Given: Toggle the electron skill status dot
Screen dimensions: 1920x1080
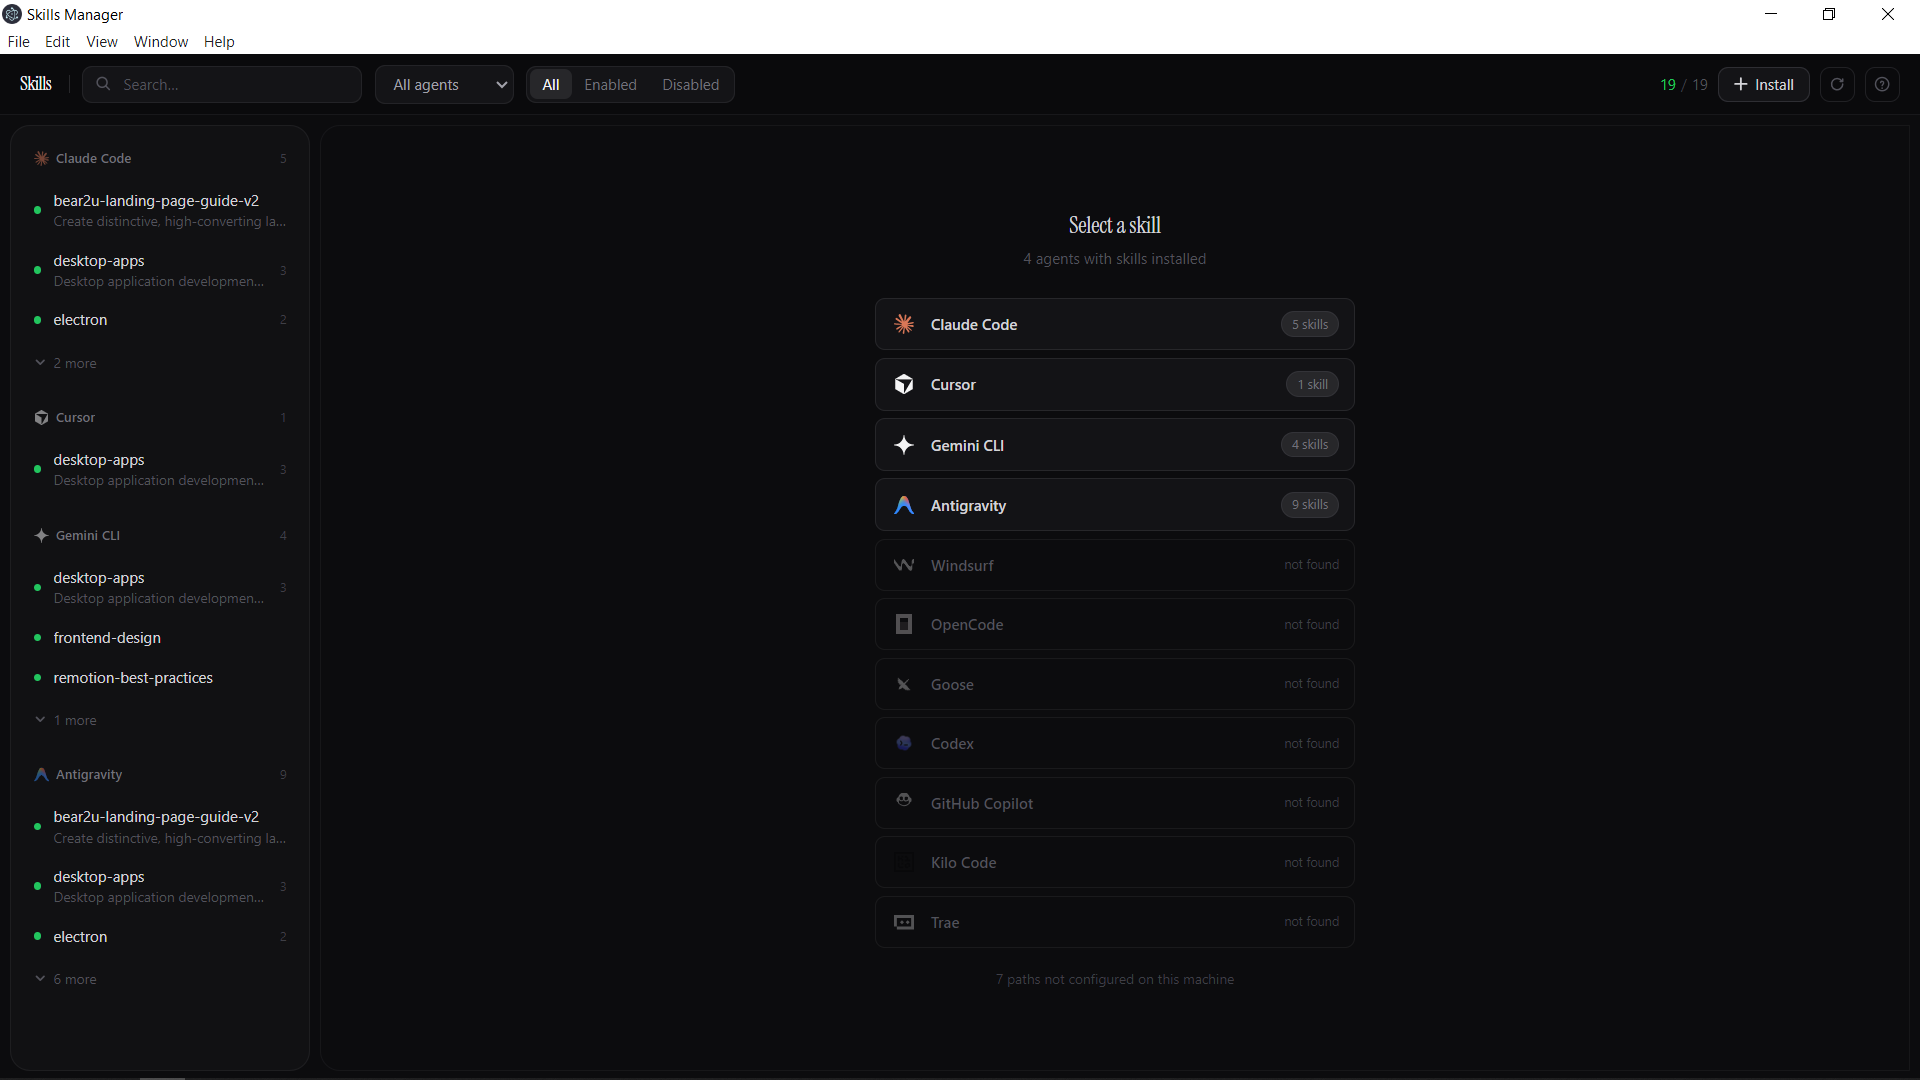Looking at the screenshot, I should tap(37, 320).
